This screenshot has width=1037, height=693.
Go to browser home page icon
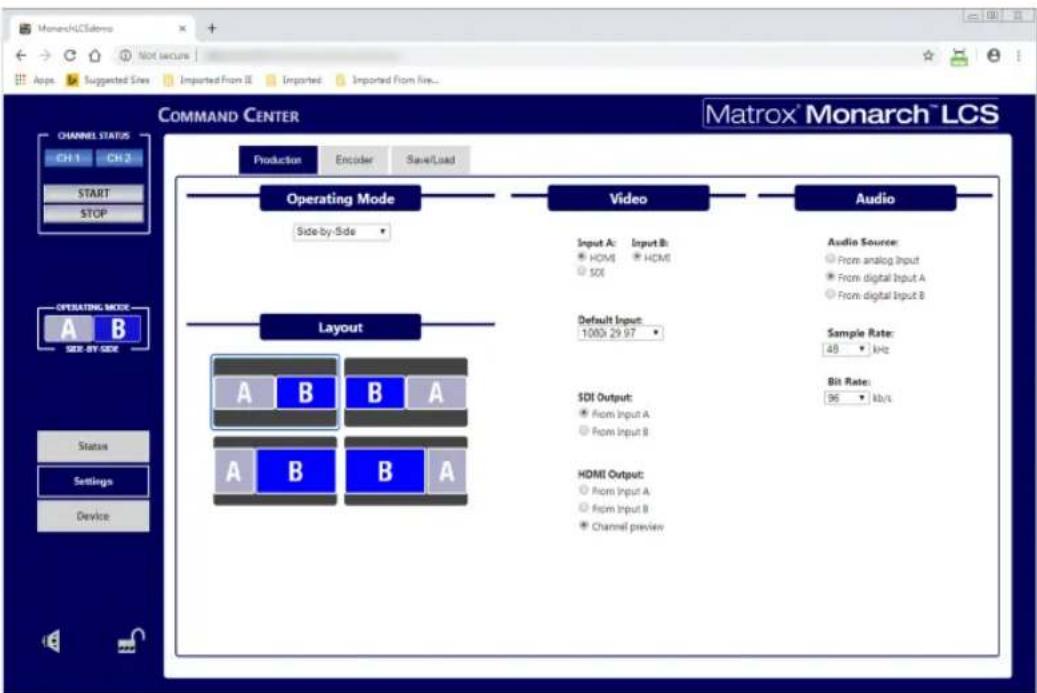(95, 56)
